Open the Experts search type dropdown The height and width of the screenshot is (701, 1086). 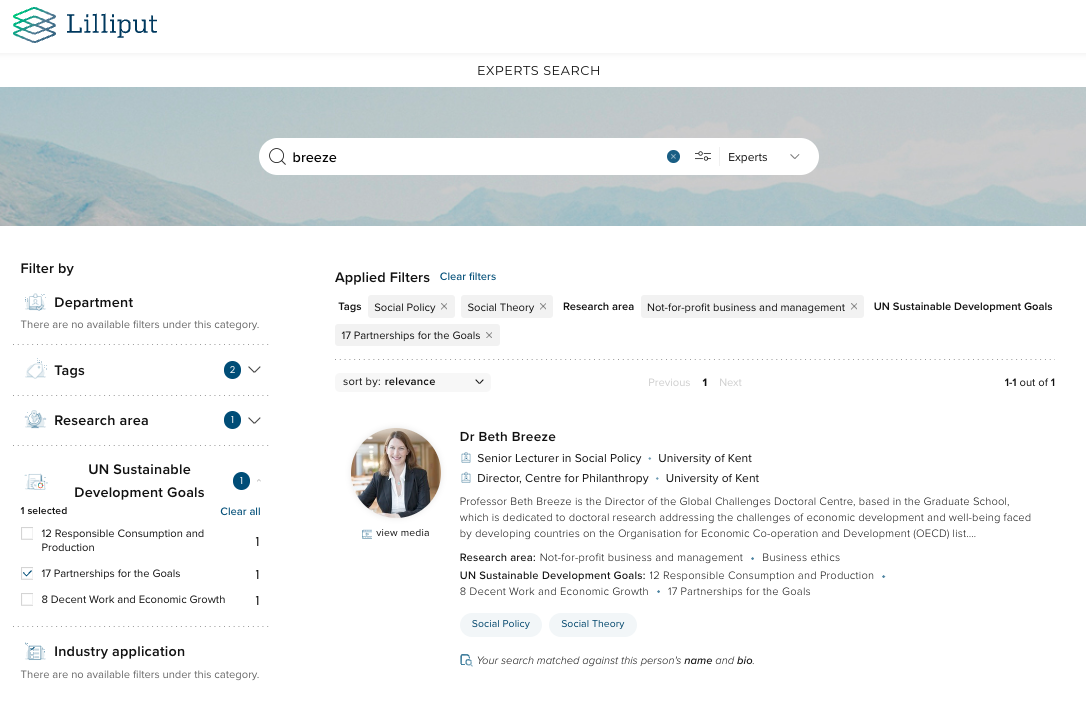[x=764, y=157]
